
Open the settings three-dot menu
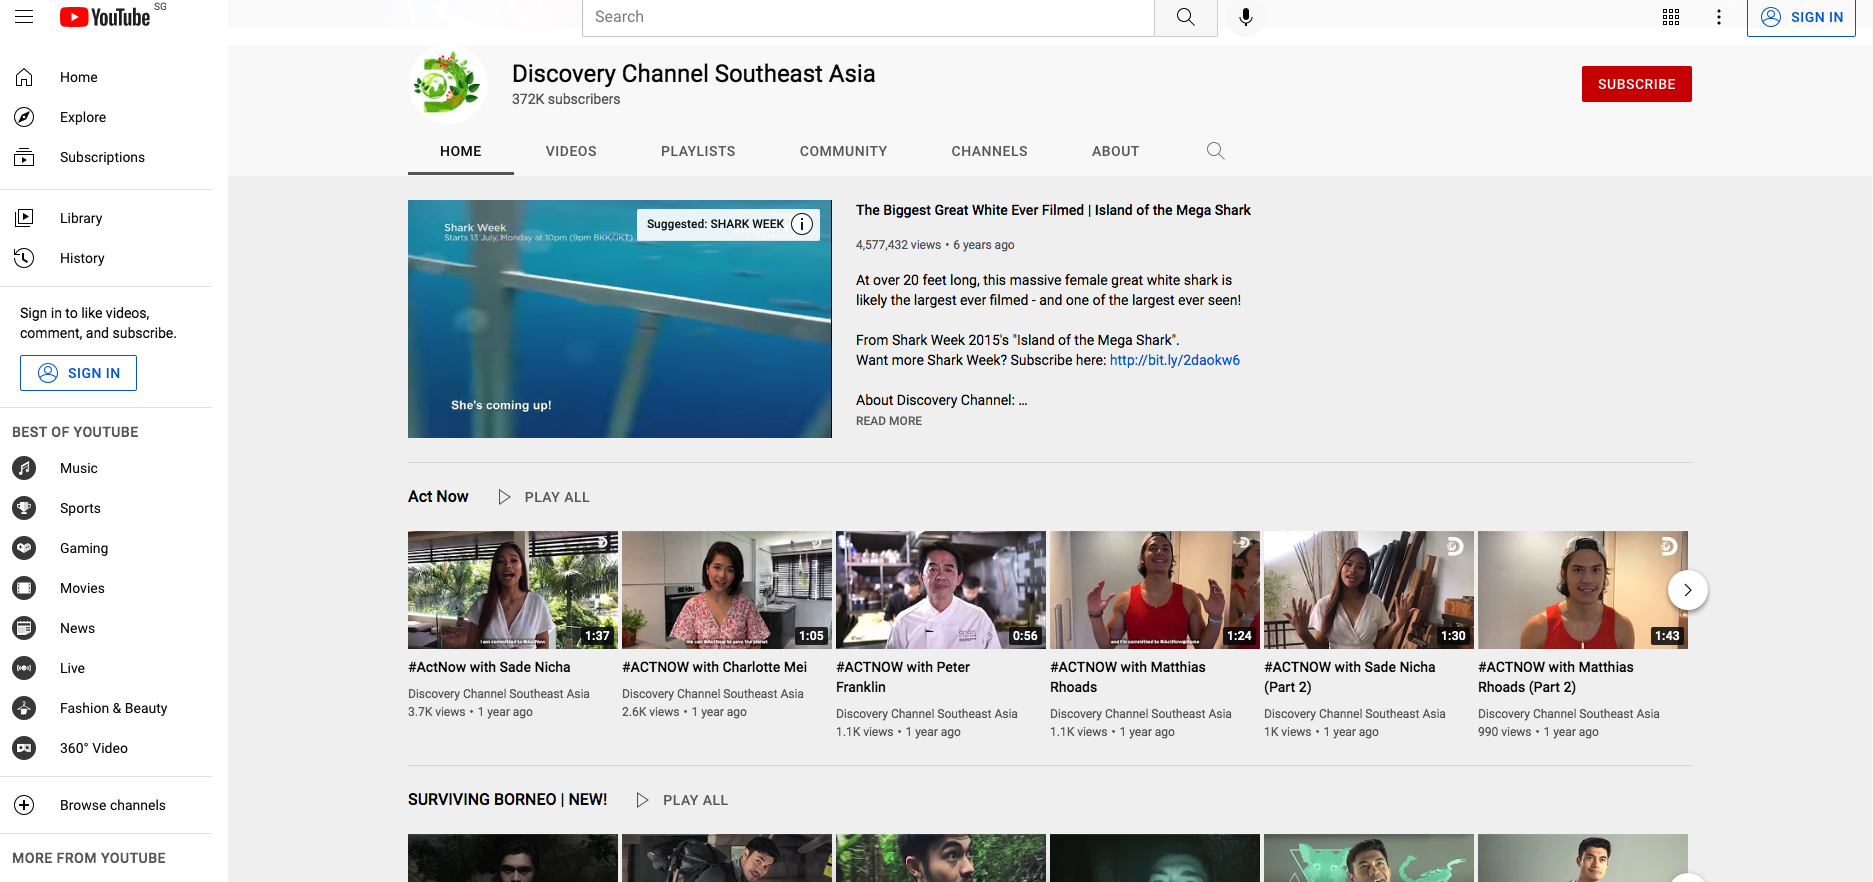point(1719,17)
